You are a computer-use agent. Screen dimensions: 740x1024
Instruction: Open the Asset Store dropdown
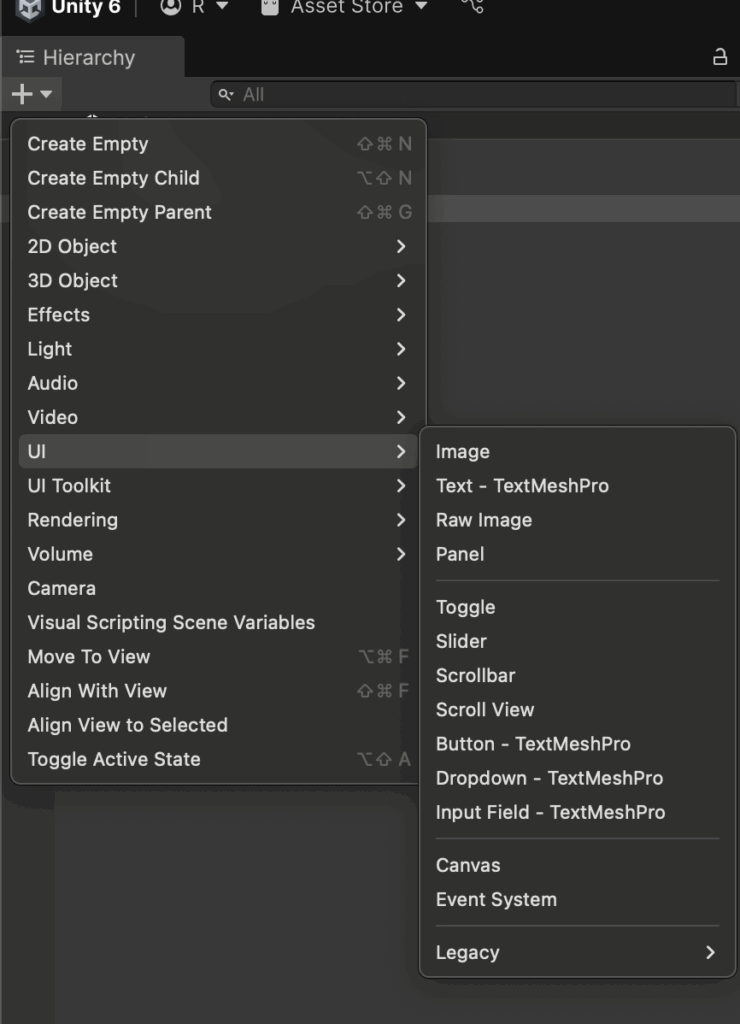[344, 7]
